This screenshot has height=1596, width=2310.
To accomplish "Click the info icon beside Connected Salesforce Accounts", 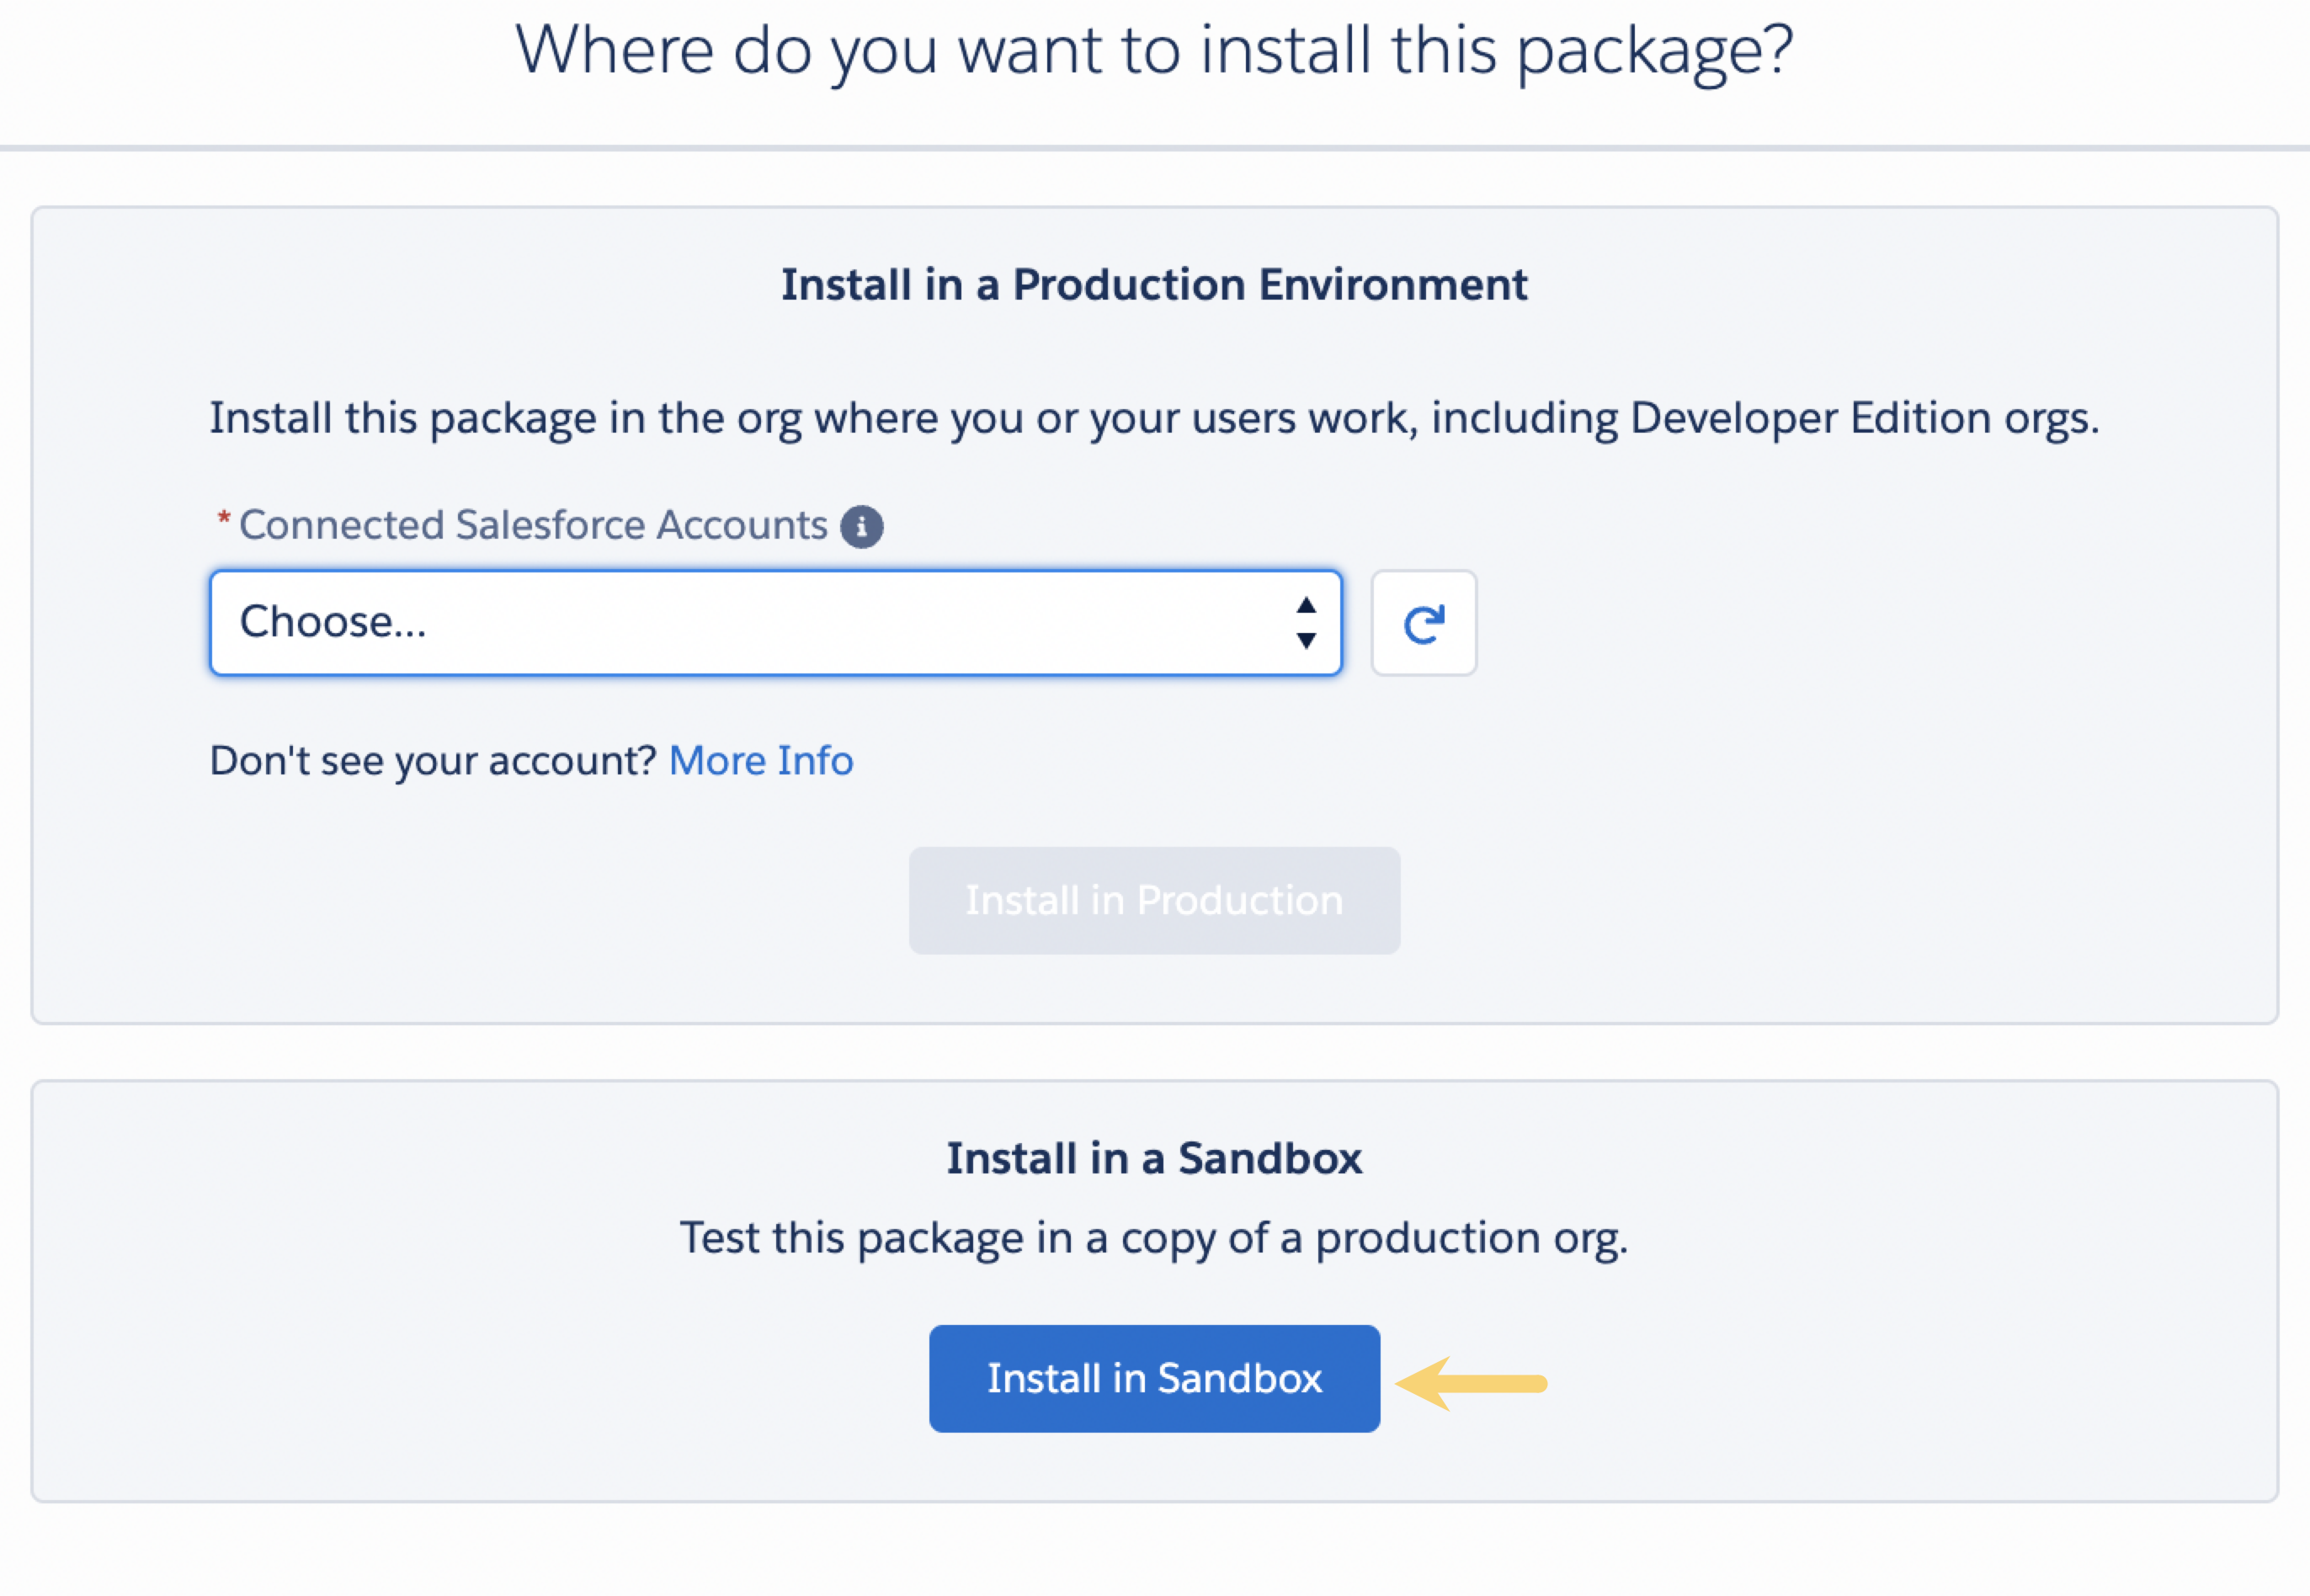I will click(x=863, y=525).
